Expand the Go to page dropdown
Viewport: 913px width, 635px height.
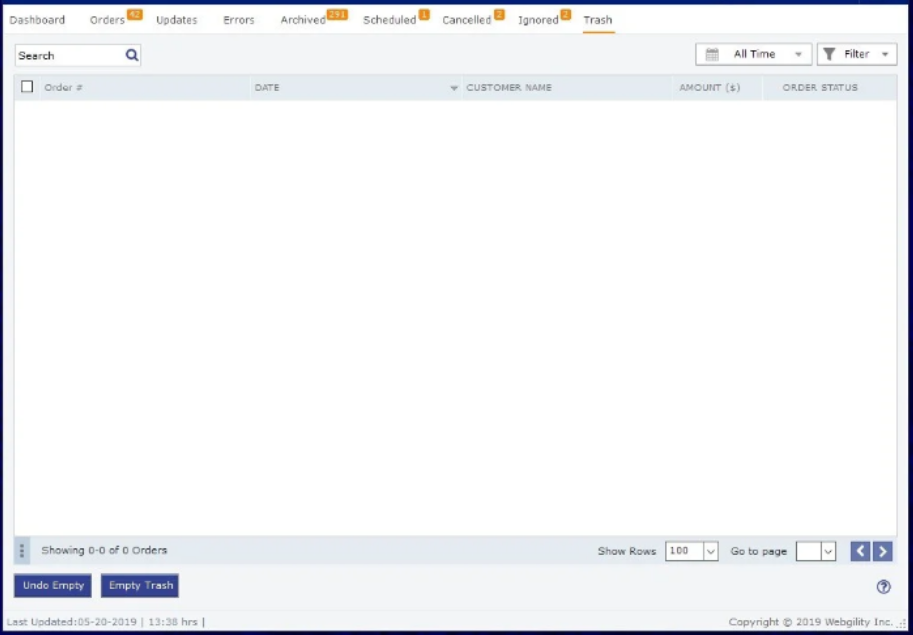828,551
